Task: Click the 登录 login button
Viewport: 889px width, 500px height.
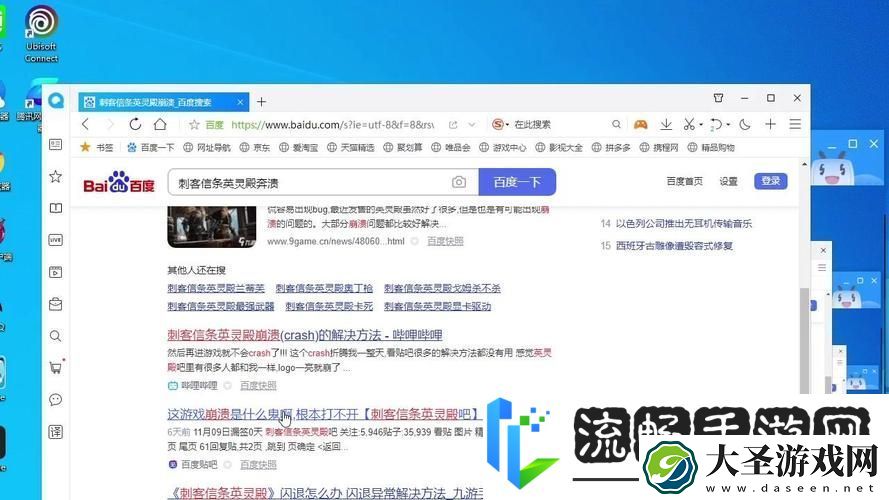Action: [771, 181]
